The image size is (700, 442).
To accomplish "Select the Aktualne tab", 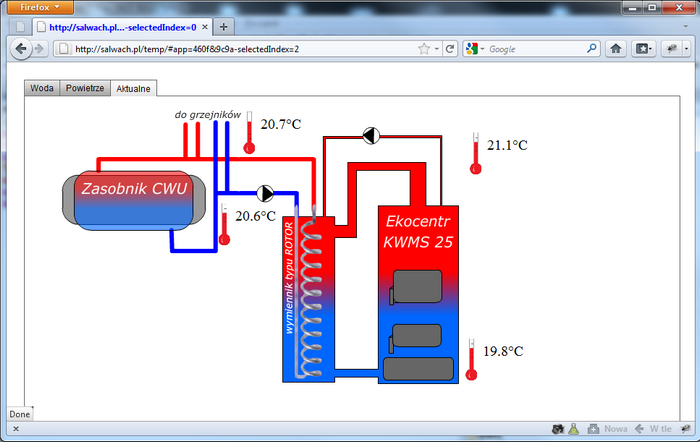I will point(133,88).
